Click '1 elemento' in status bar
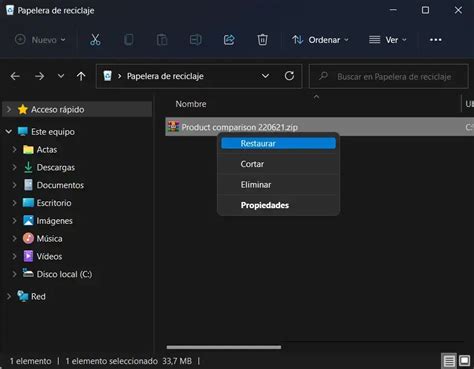 (30, 361)
